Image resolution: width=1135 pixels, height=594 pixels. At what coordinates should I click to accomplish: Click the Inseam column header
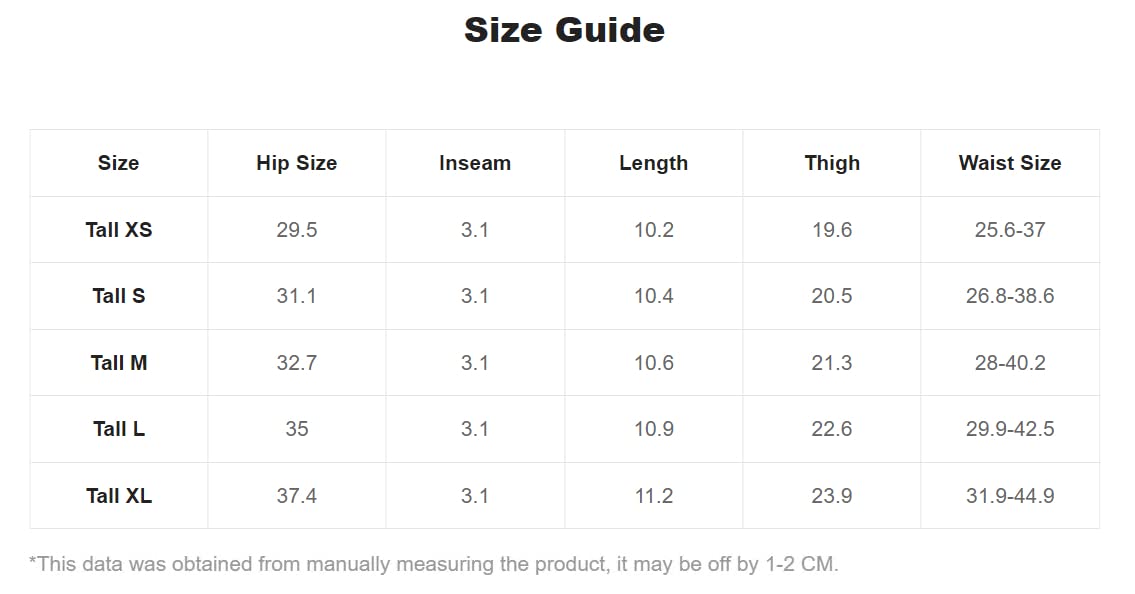[x=475, y=163]
